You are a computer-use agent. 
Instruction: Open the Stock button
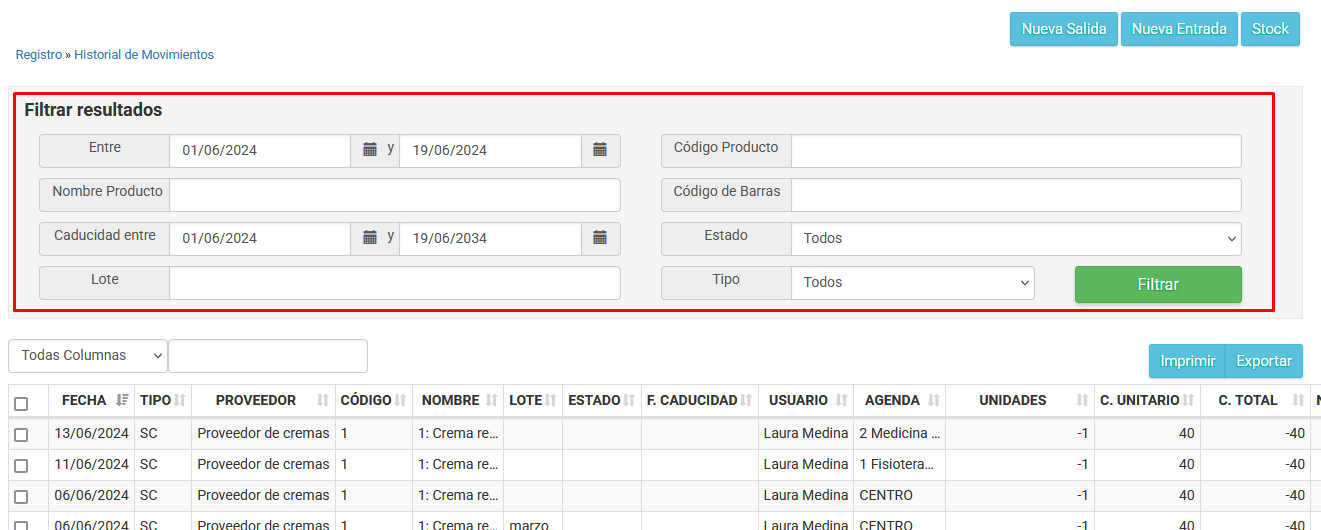pyautogui.click(x=1270, y=29)
